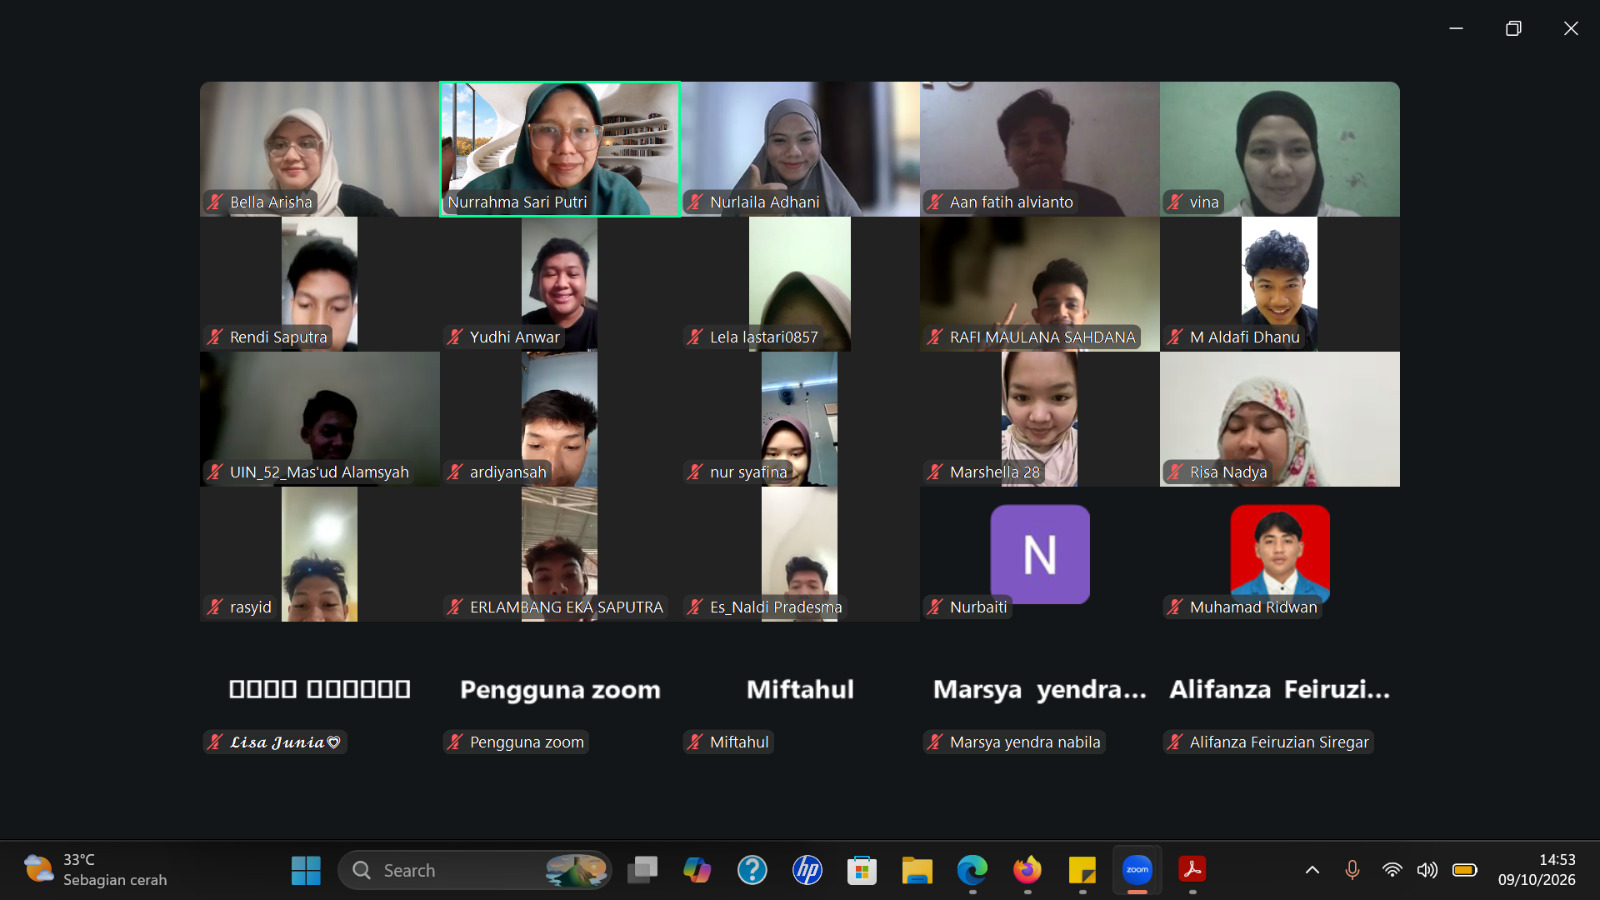Open the HP app in taskbar
The height and width of the screenshot is (900, 1600).
(807, 871)
